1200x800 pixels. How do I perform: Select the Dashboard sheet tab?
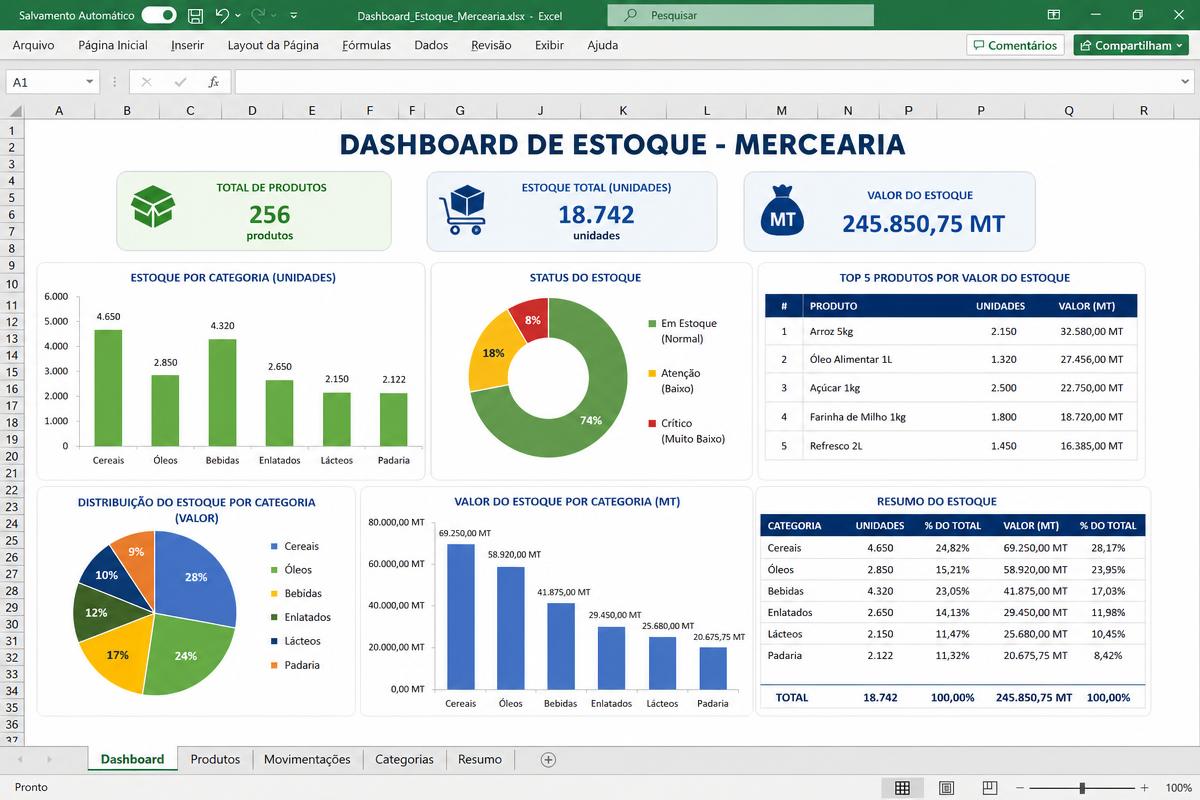point(132,759)
